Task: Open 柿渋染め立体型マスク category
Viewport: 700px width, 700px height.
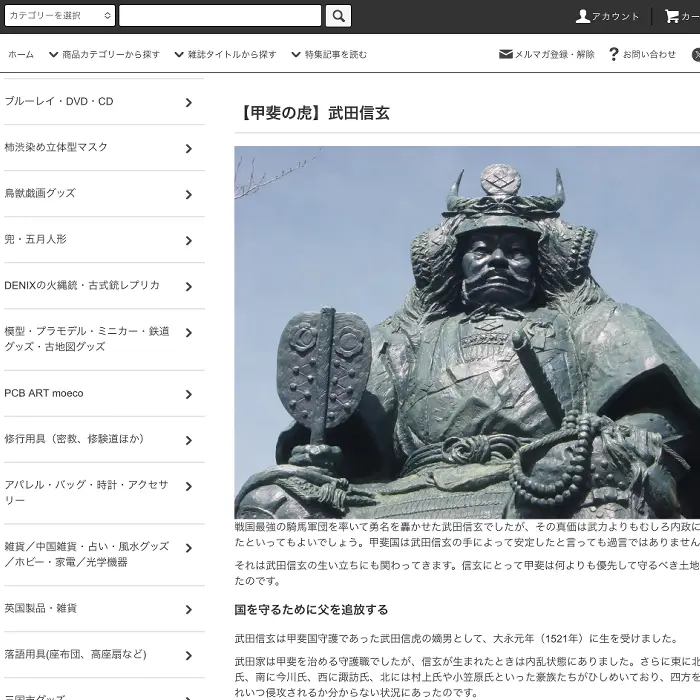Action: pos(56,147)
